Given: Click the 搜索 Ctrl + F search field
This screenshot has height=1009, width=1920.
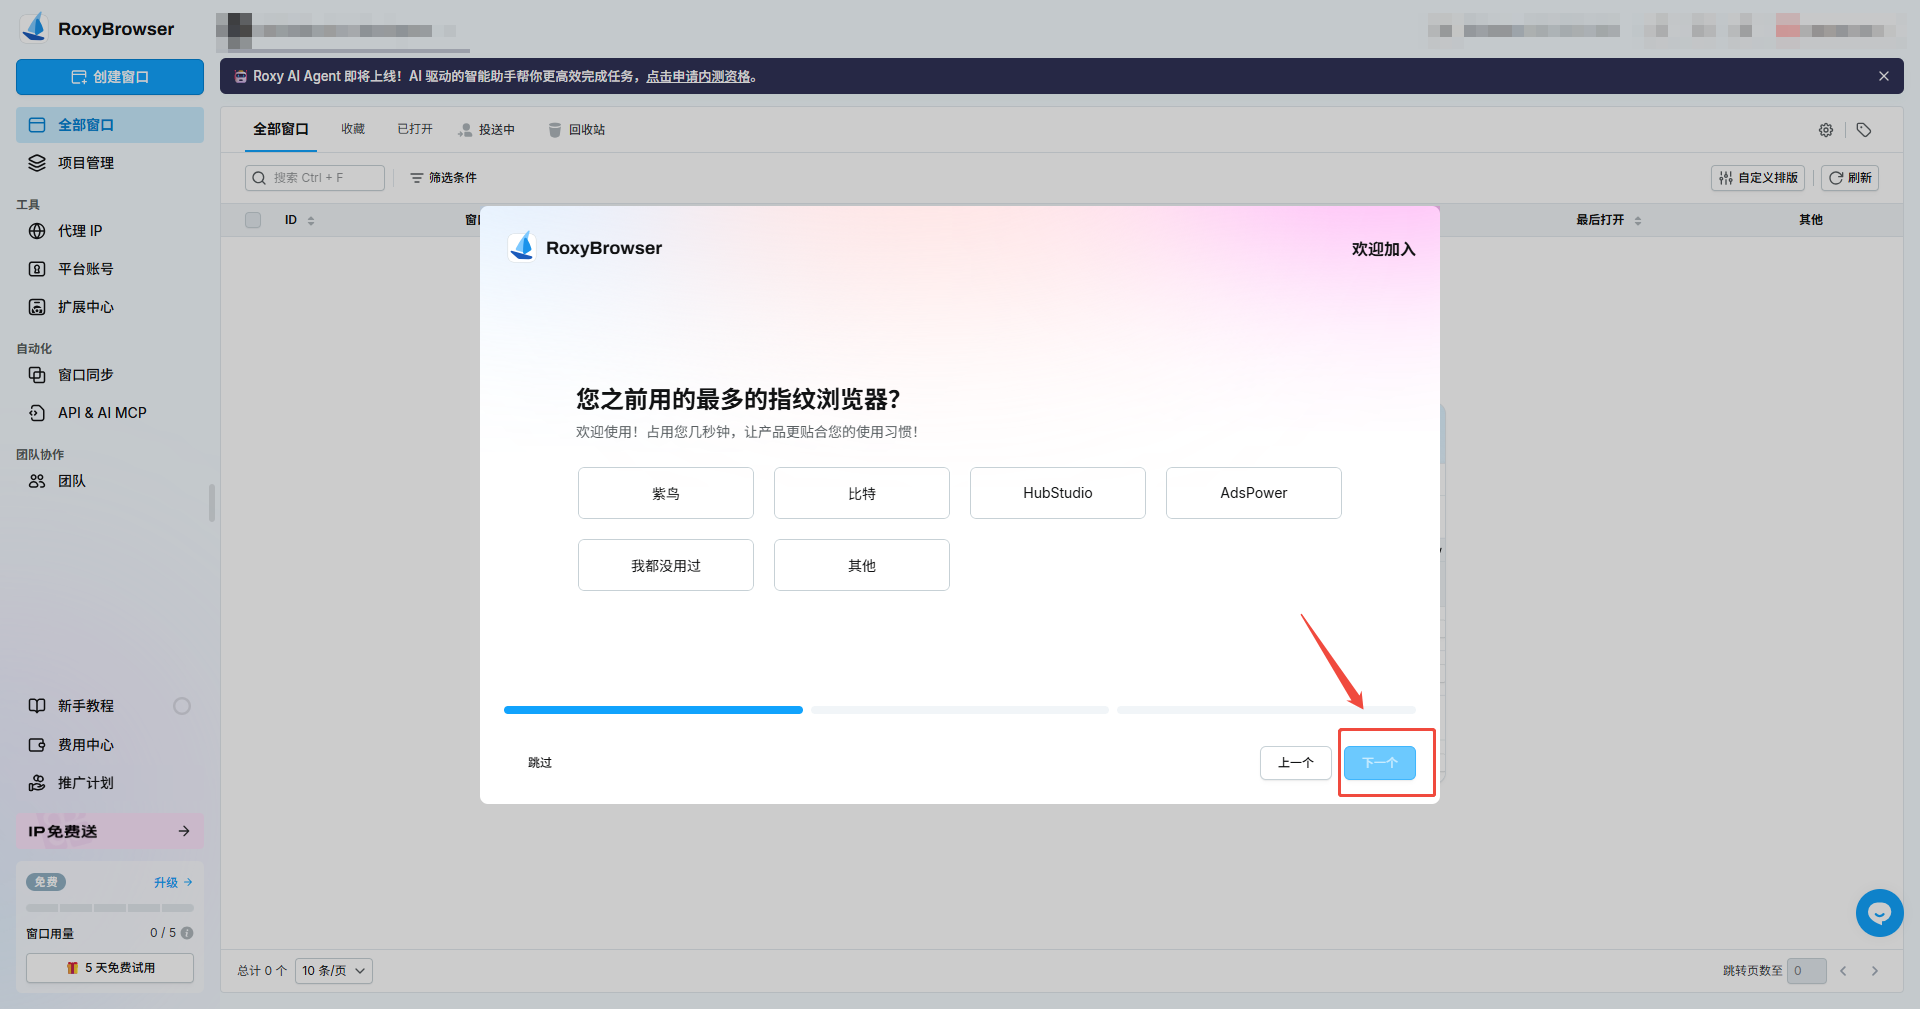Looking at the screenshot, I should pos(315,177).
